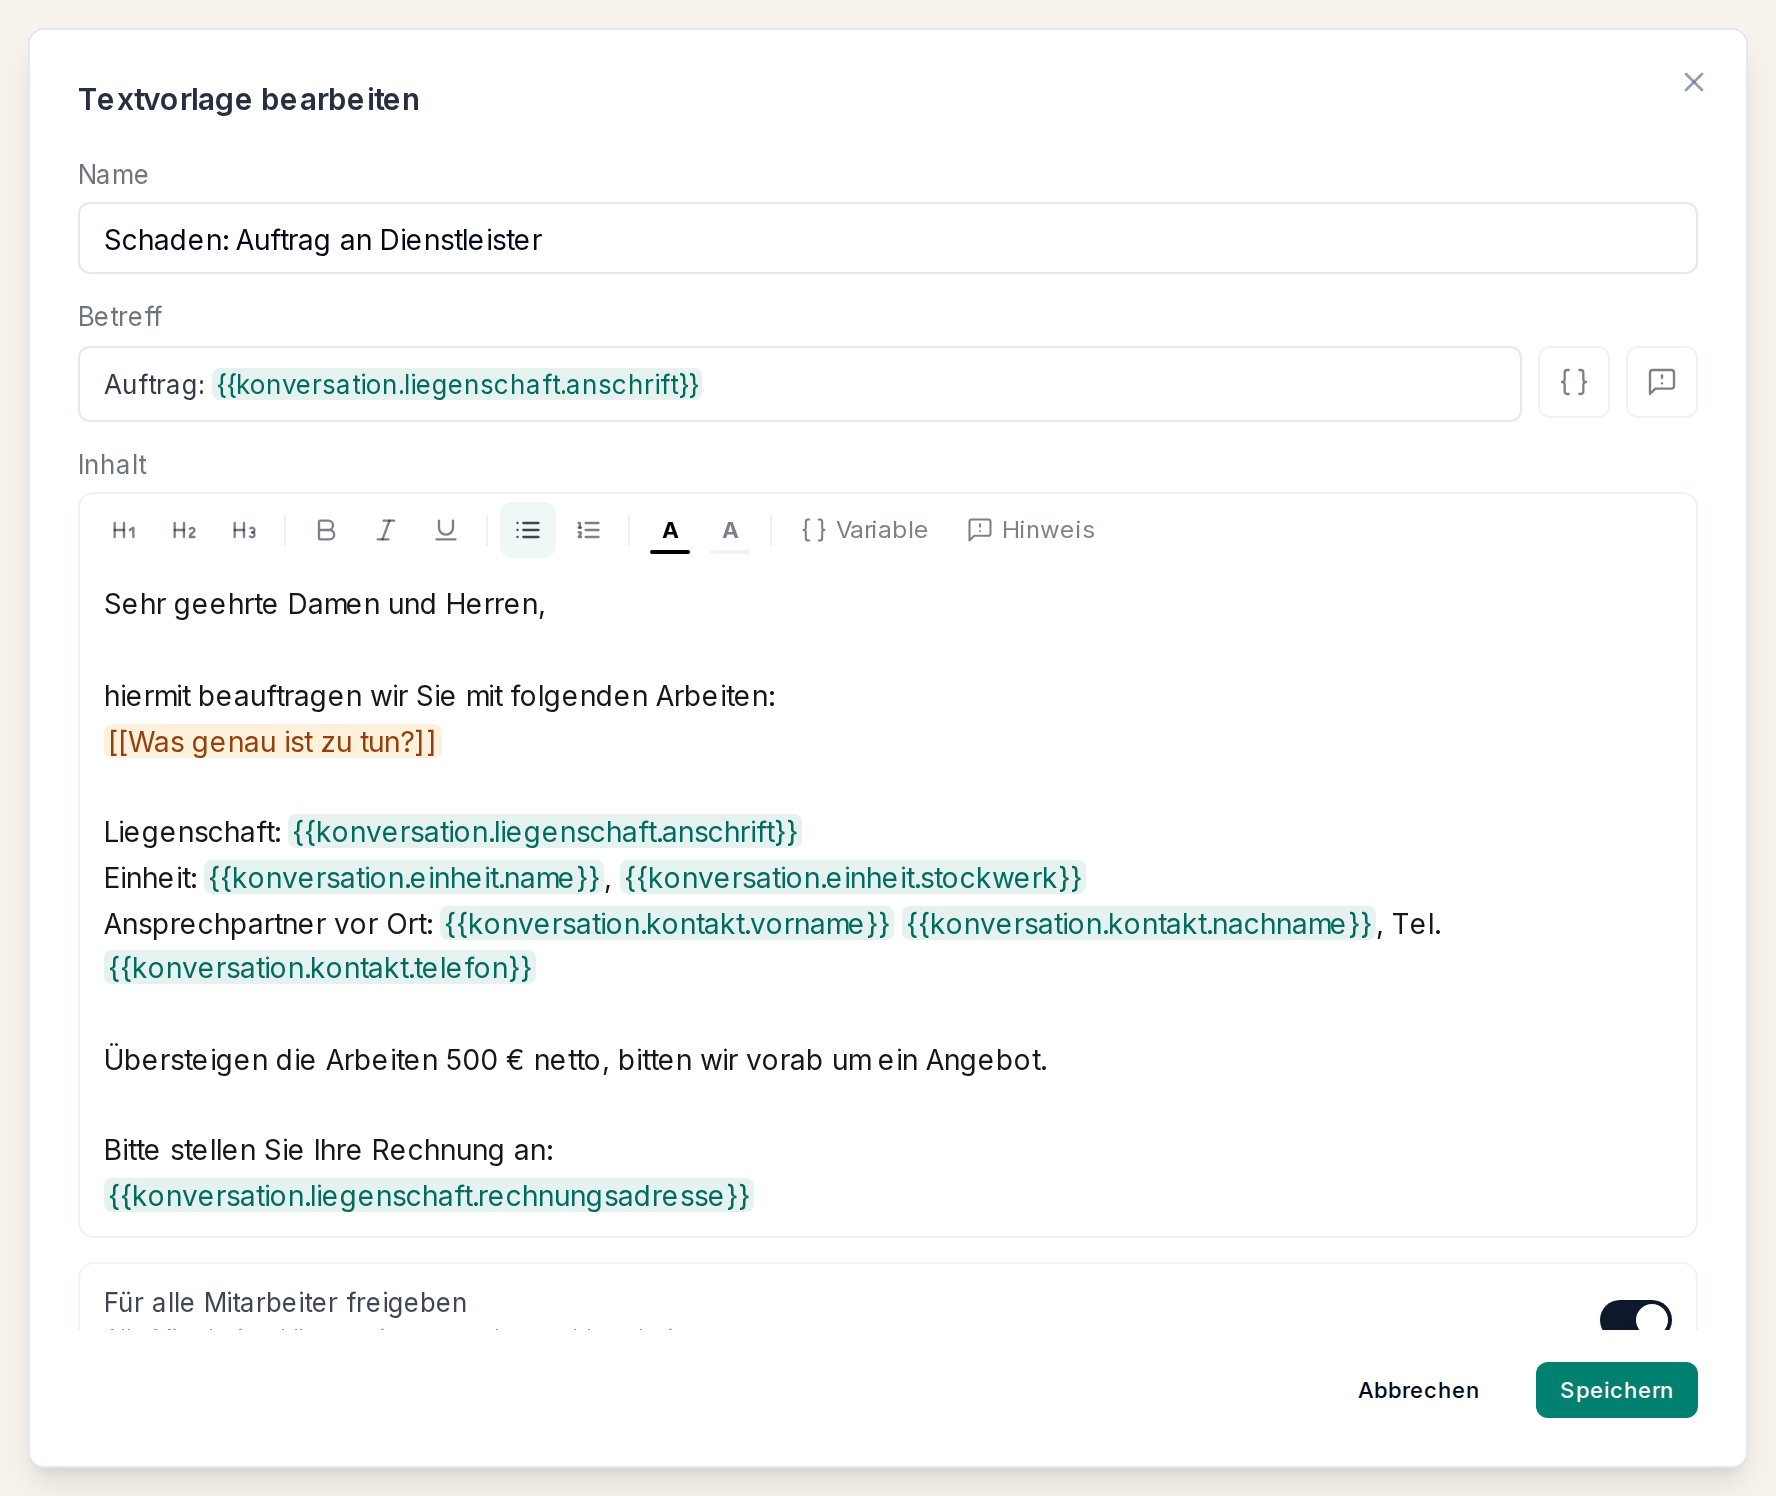Pick the black text color swatch
Viewport: 1776px width, 1496px height.
point(670,531)
